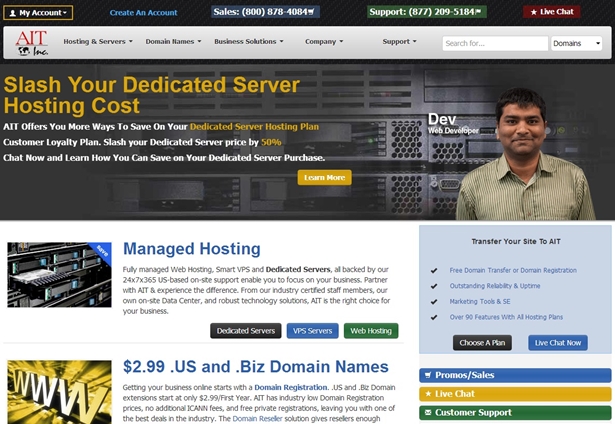The height and width of the screenshot is (424, 615).
Task: Click the person icon in My Account
Action: (13, 13)
